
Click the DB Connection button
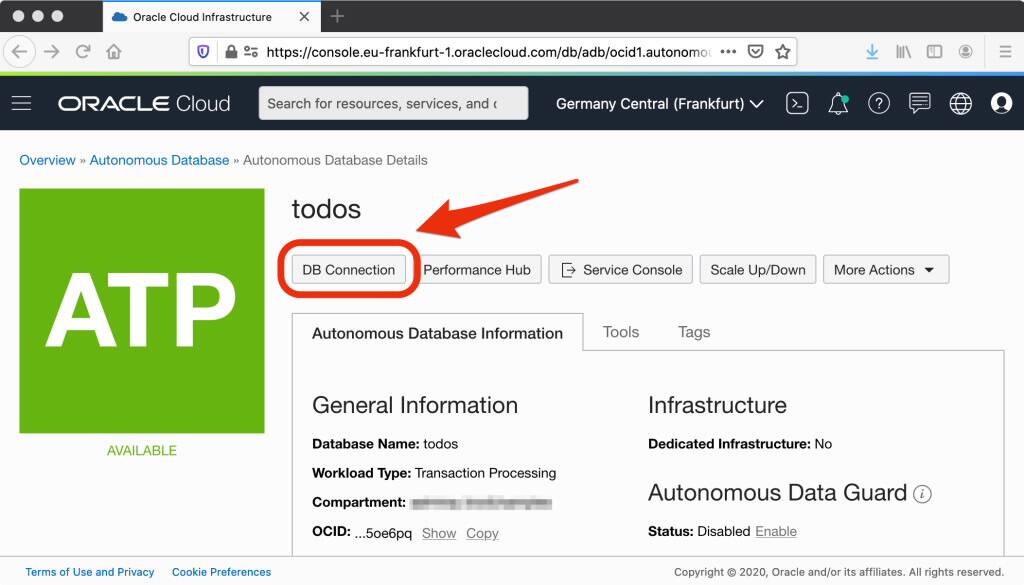[x=347, y=269]
